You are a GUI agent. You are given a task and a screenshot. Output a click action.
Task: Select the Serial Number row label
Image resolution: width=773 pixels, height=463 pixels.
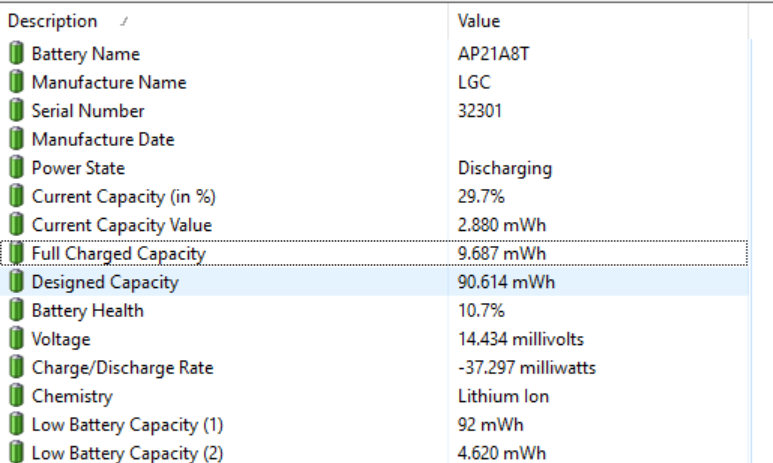88,111
